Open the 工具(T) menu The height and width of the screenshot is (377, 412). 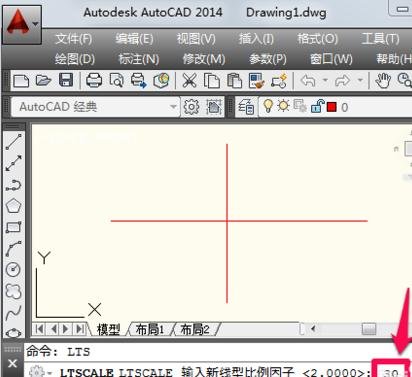pyautogui.click(x=380, y=39)
